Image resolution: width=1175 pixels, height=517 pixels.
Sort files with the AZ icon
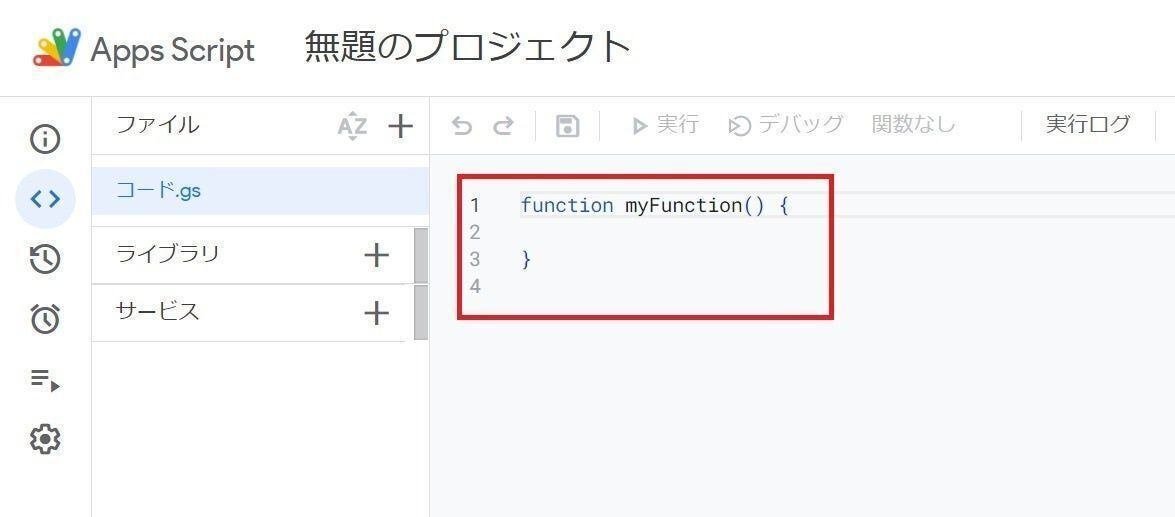[352, 126]
